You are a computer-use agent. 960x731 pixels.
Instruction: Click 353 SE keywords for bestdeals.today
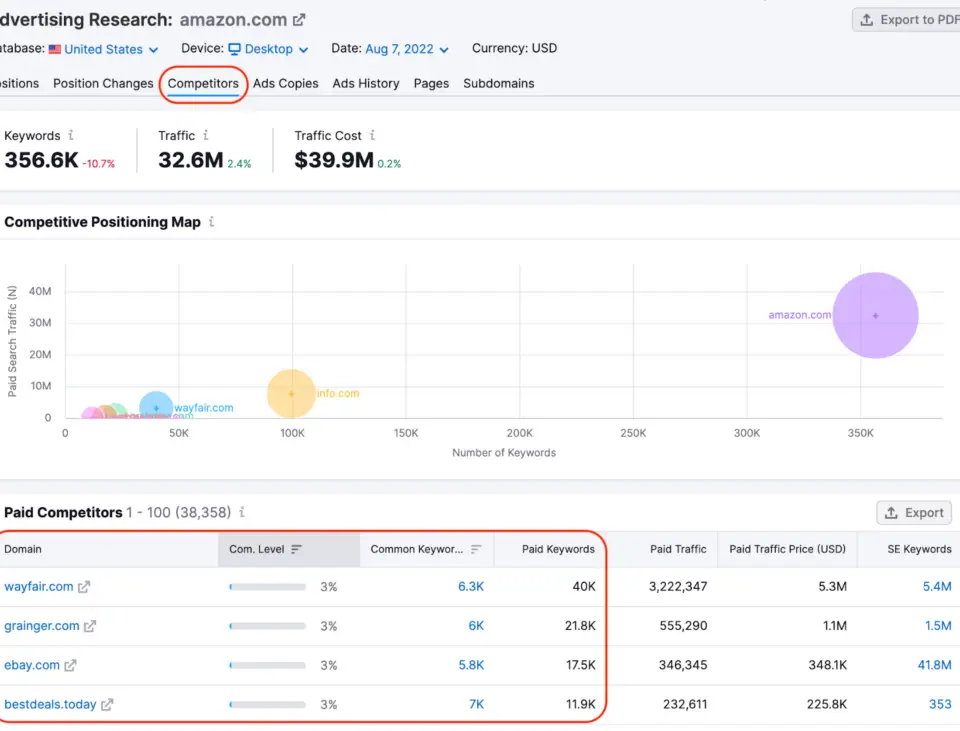tap(940, 704)
